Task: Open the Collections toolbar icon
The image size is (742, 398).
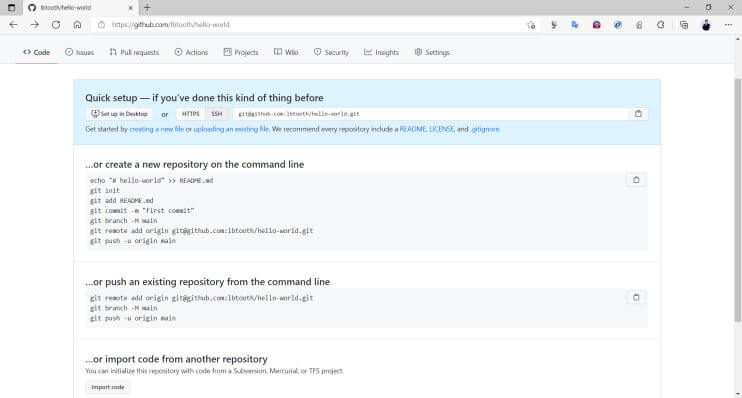Action: point(684,25)
